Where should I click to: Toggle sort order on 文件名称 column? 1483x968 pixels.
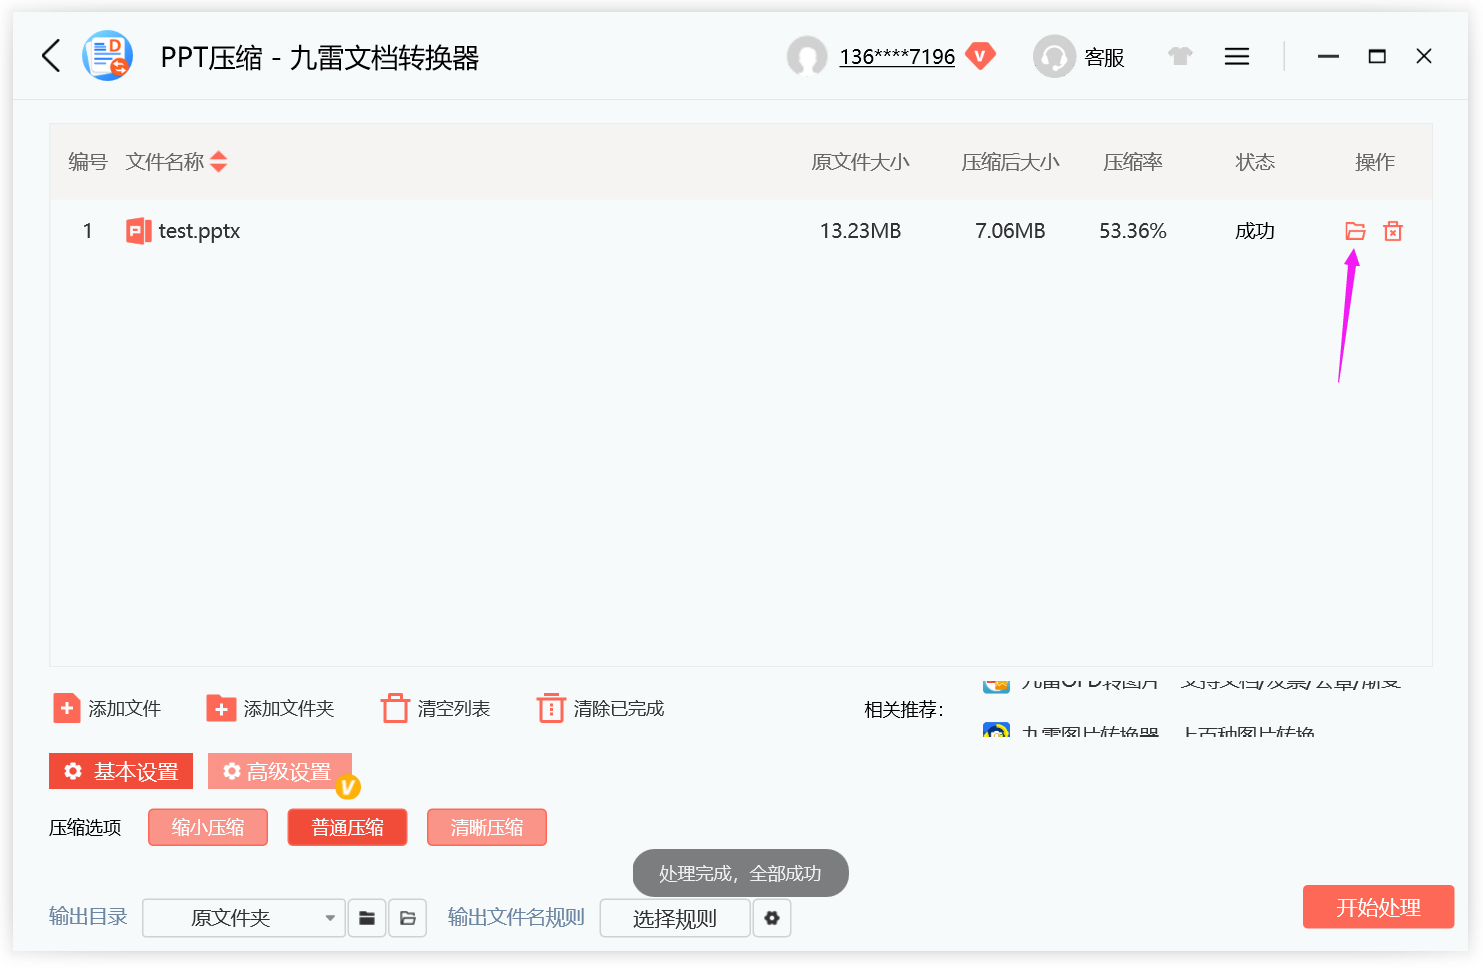pyautogui.click(x=218, y=162)
